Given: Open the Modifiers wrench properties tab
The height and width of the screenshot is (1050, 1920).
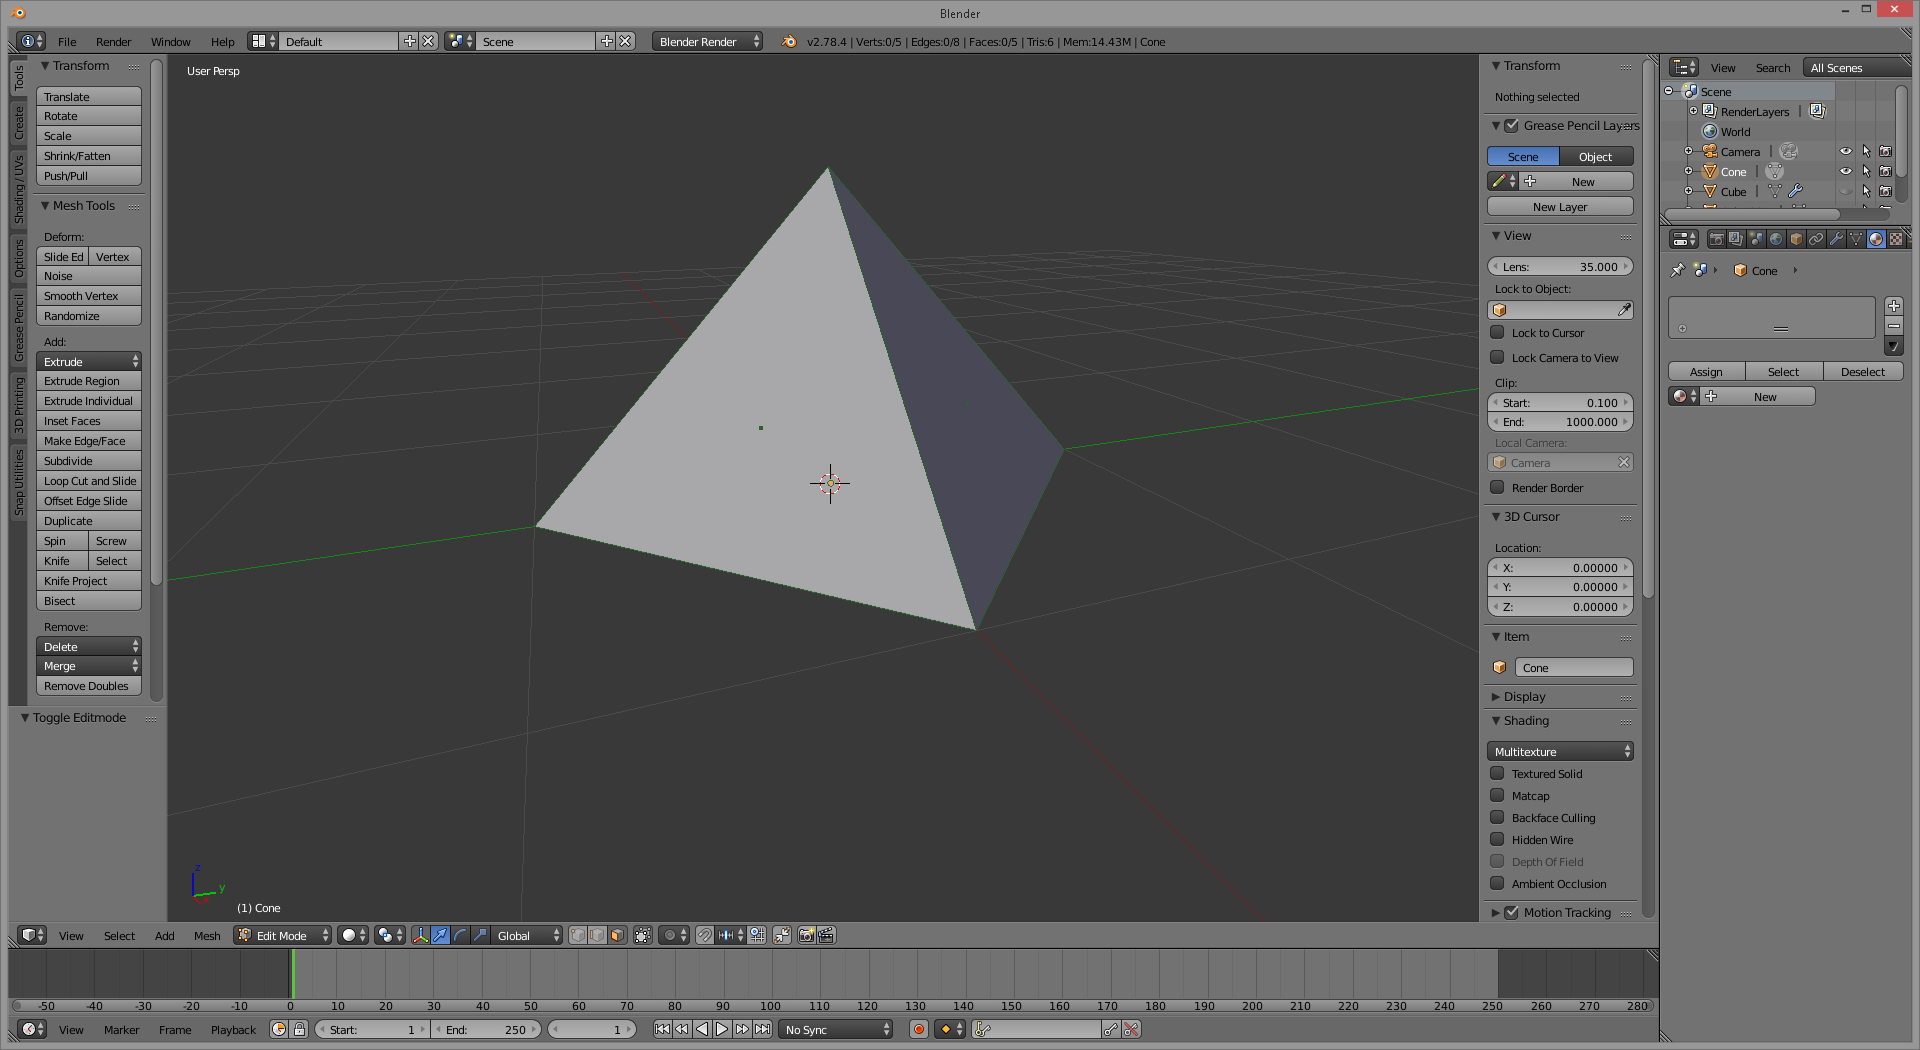Looking at the screenshot, I should (x=1836, y=239).
